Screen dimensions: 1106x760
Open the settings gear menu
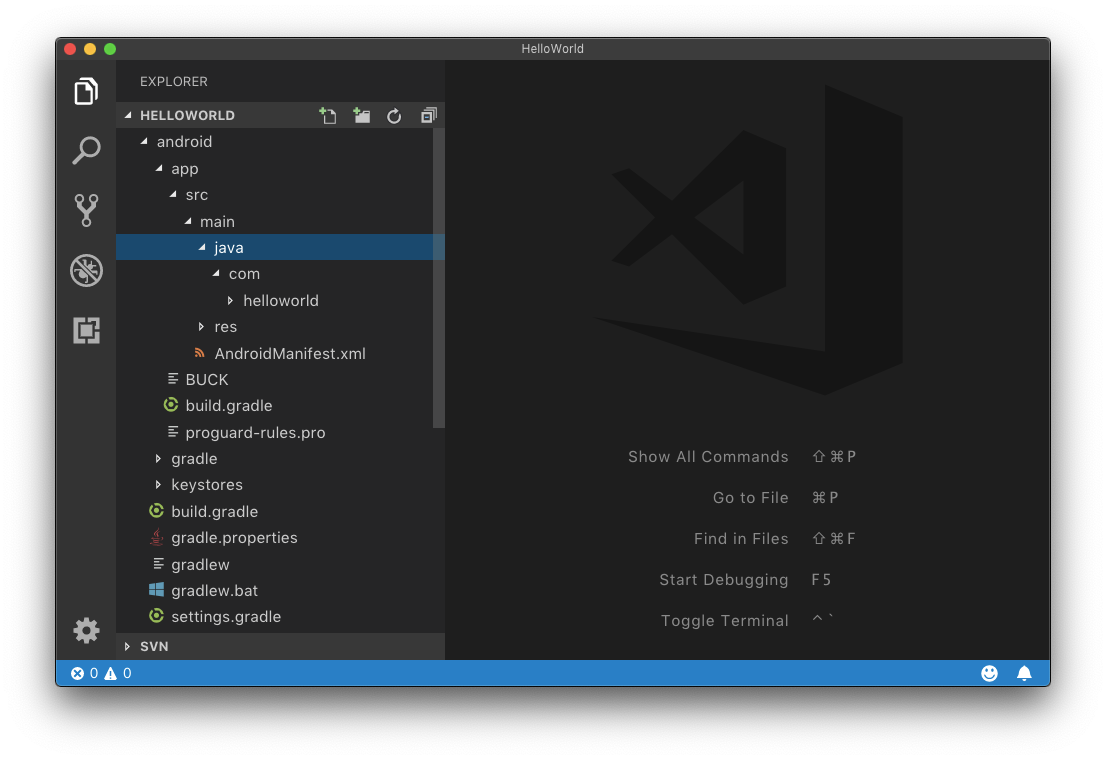(x=86, y=630)
